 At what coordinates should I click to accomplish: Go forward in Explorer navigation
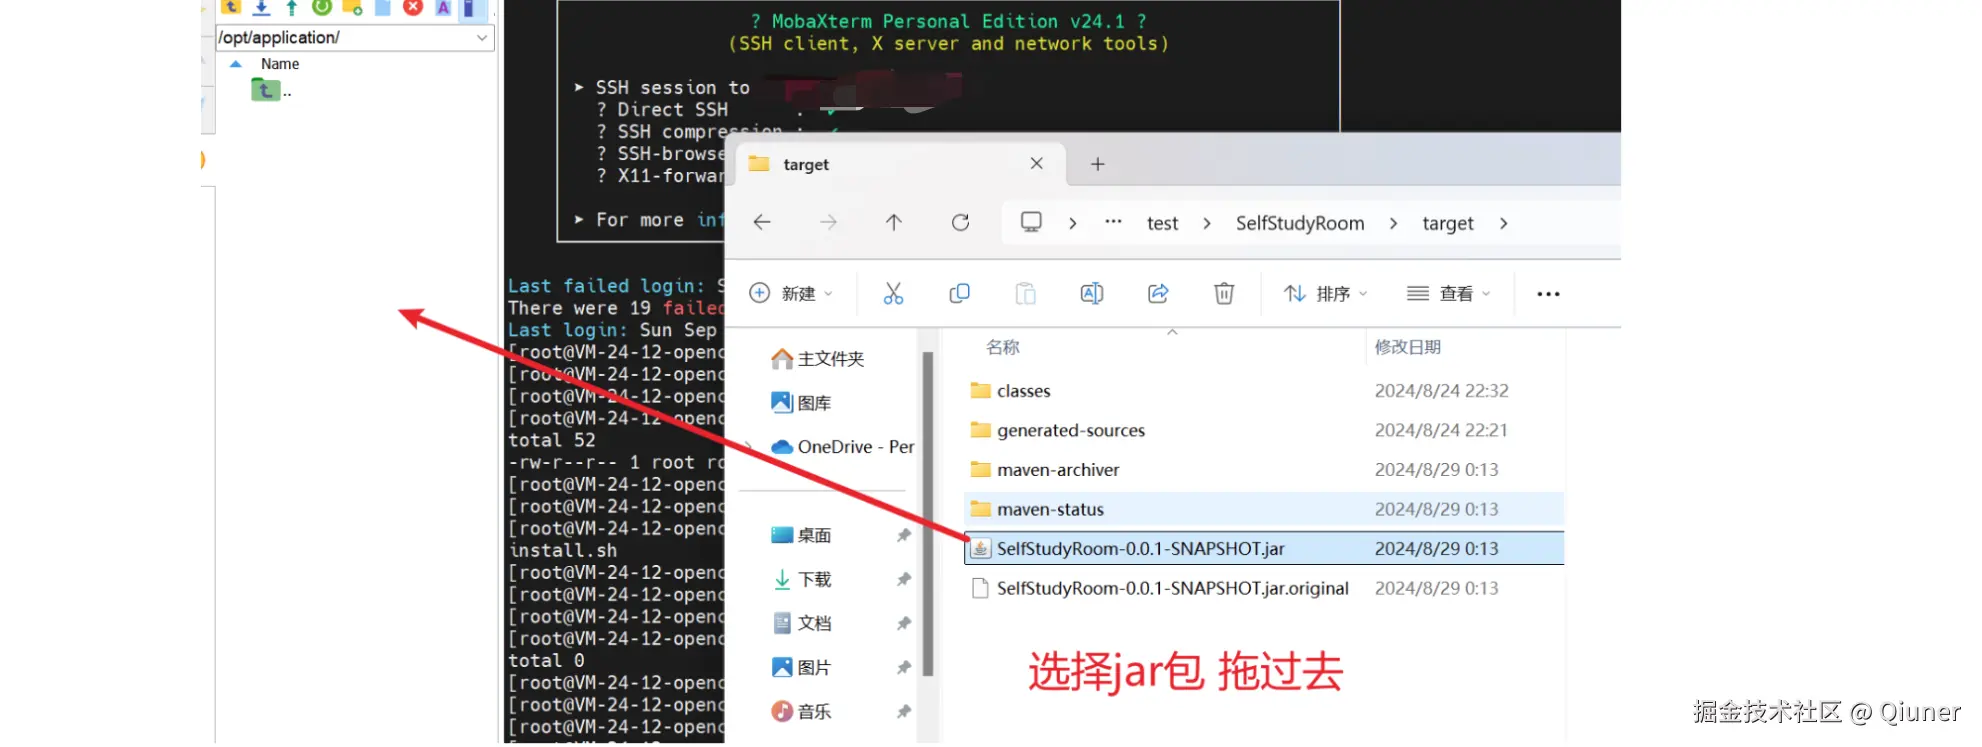828,222
